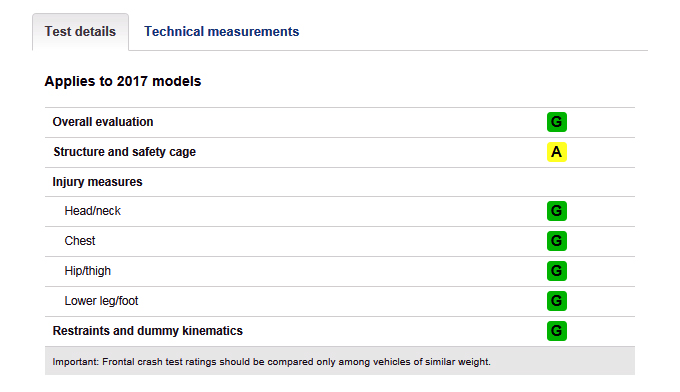Click the Applies to 2017 models heading

(x=123, y=81)
